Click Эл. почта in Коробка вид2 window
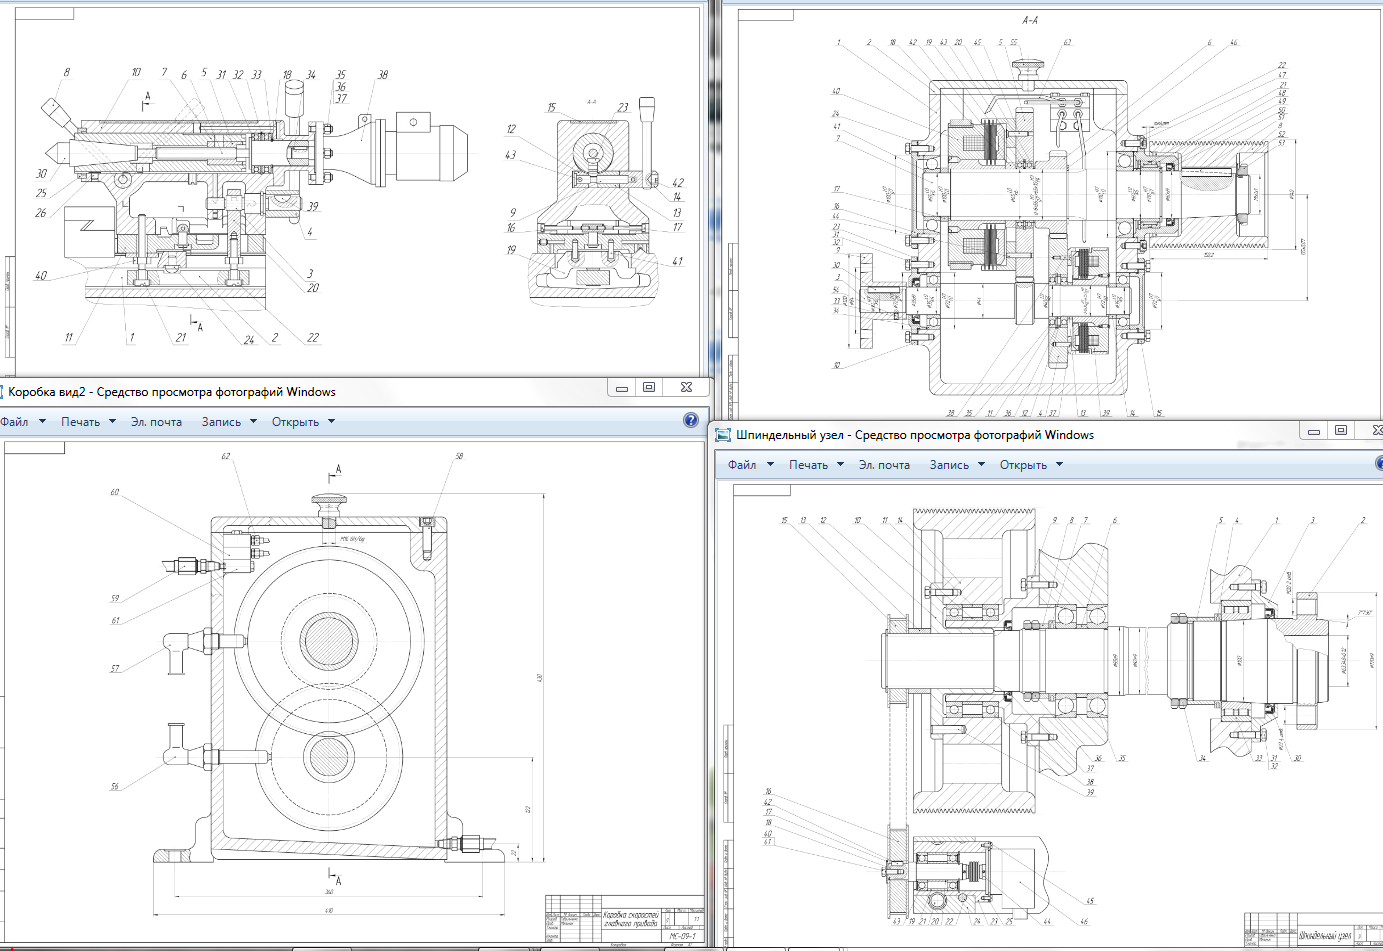 tap(156, 422)
